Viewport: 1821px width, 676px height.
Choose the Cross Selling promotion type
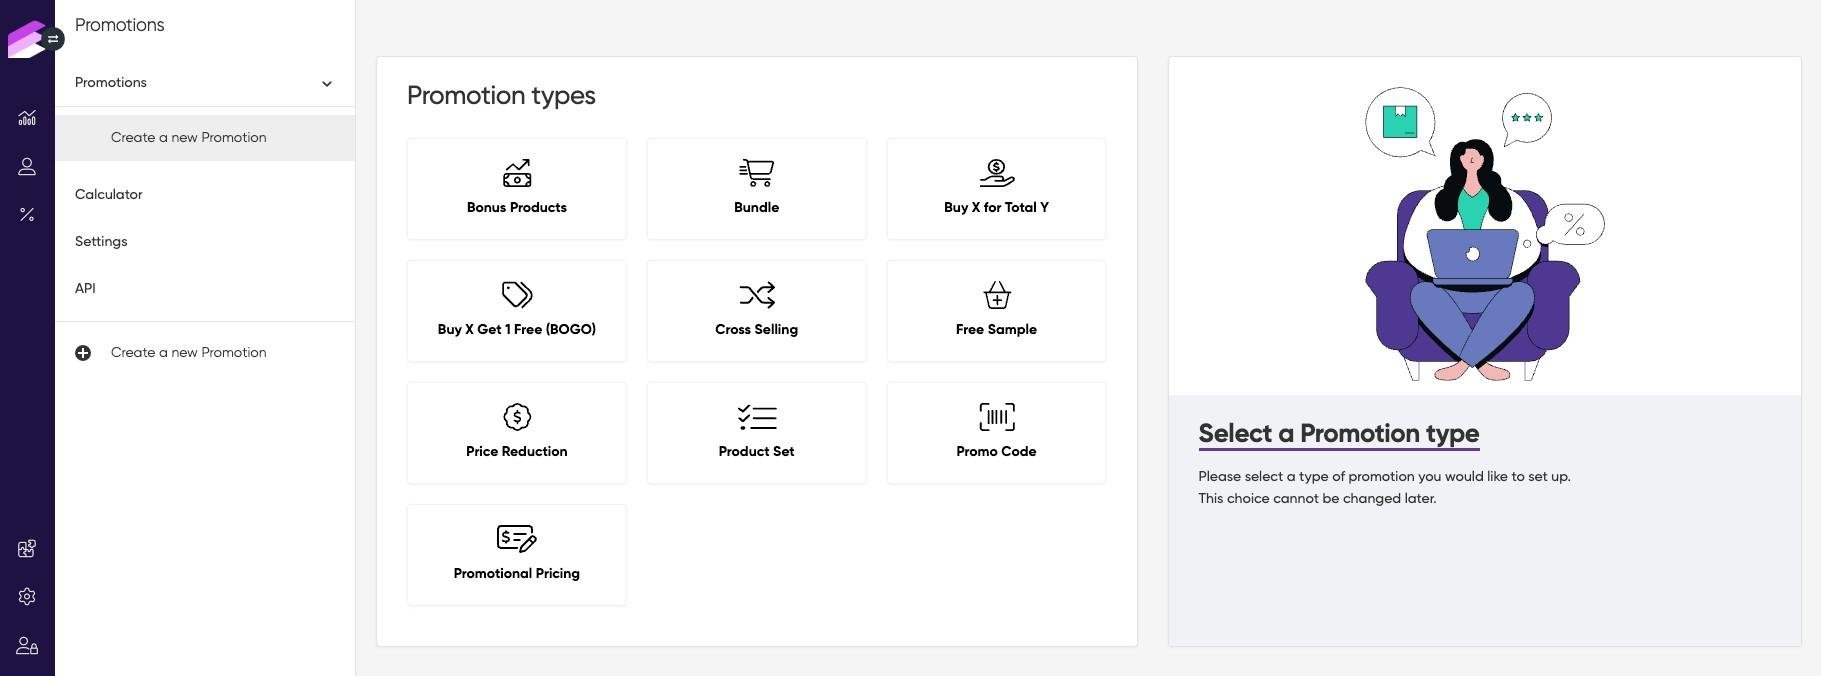click(x=756, y=311)
